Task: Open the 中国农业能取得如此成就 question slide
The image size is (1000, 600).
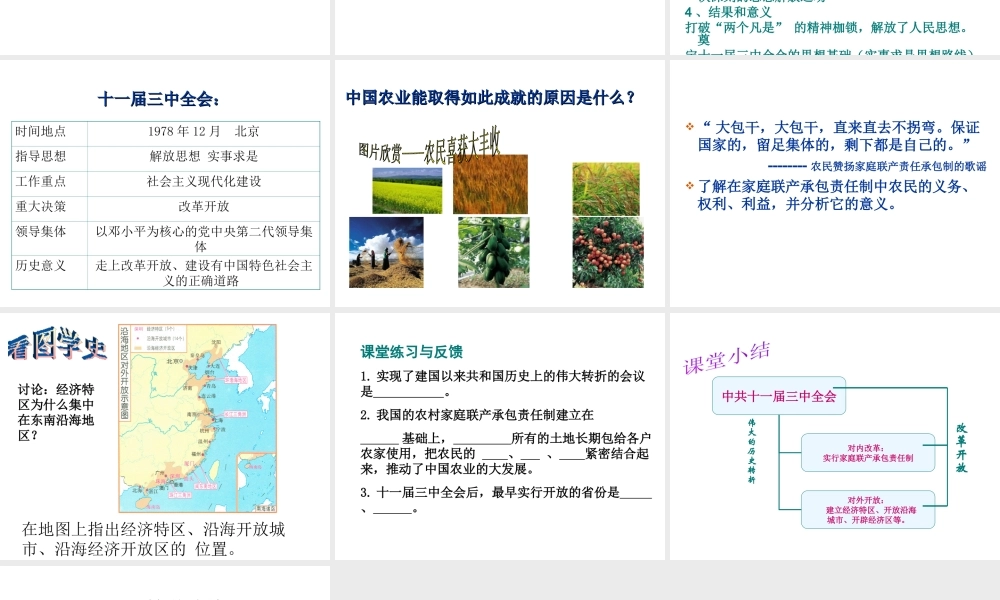Action: [499, 184]
